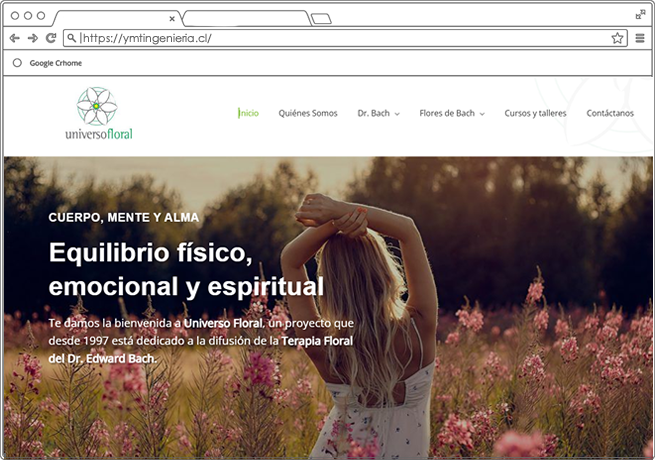Switch to the second browser tab
Viewport: 655px width, 460px height.
tap(246, 18)
